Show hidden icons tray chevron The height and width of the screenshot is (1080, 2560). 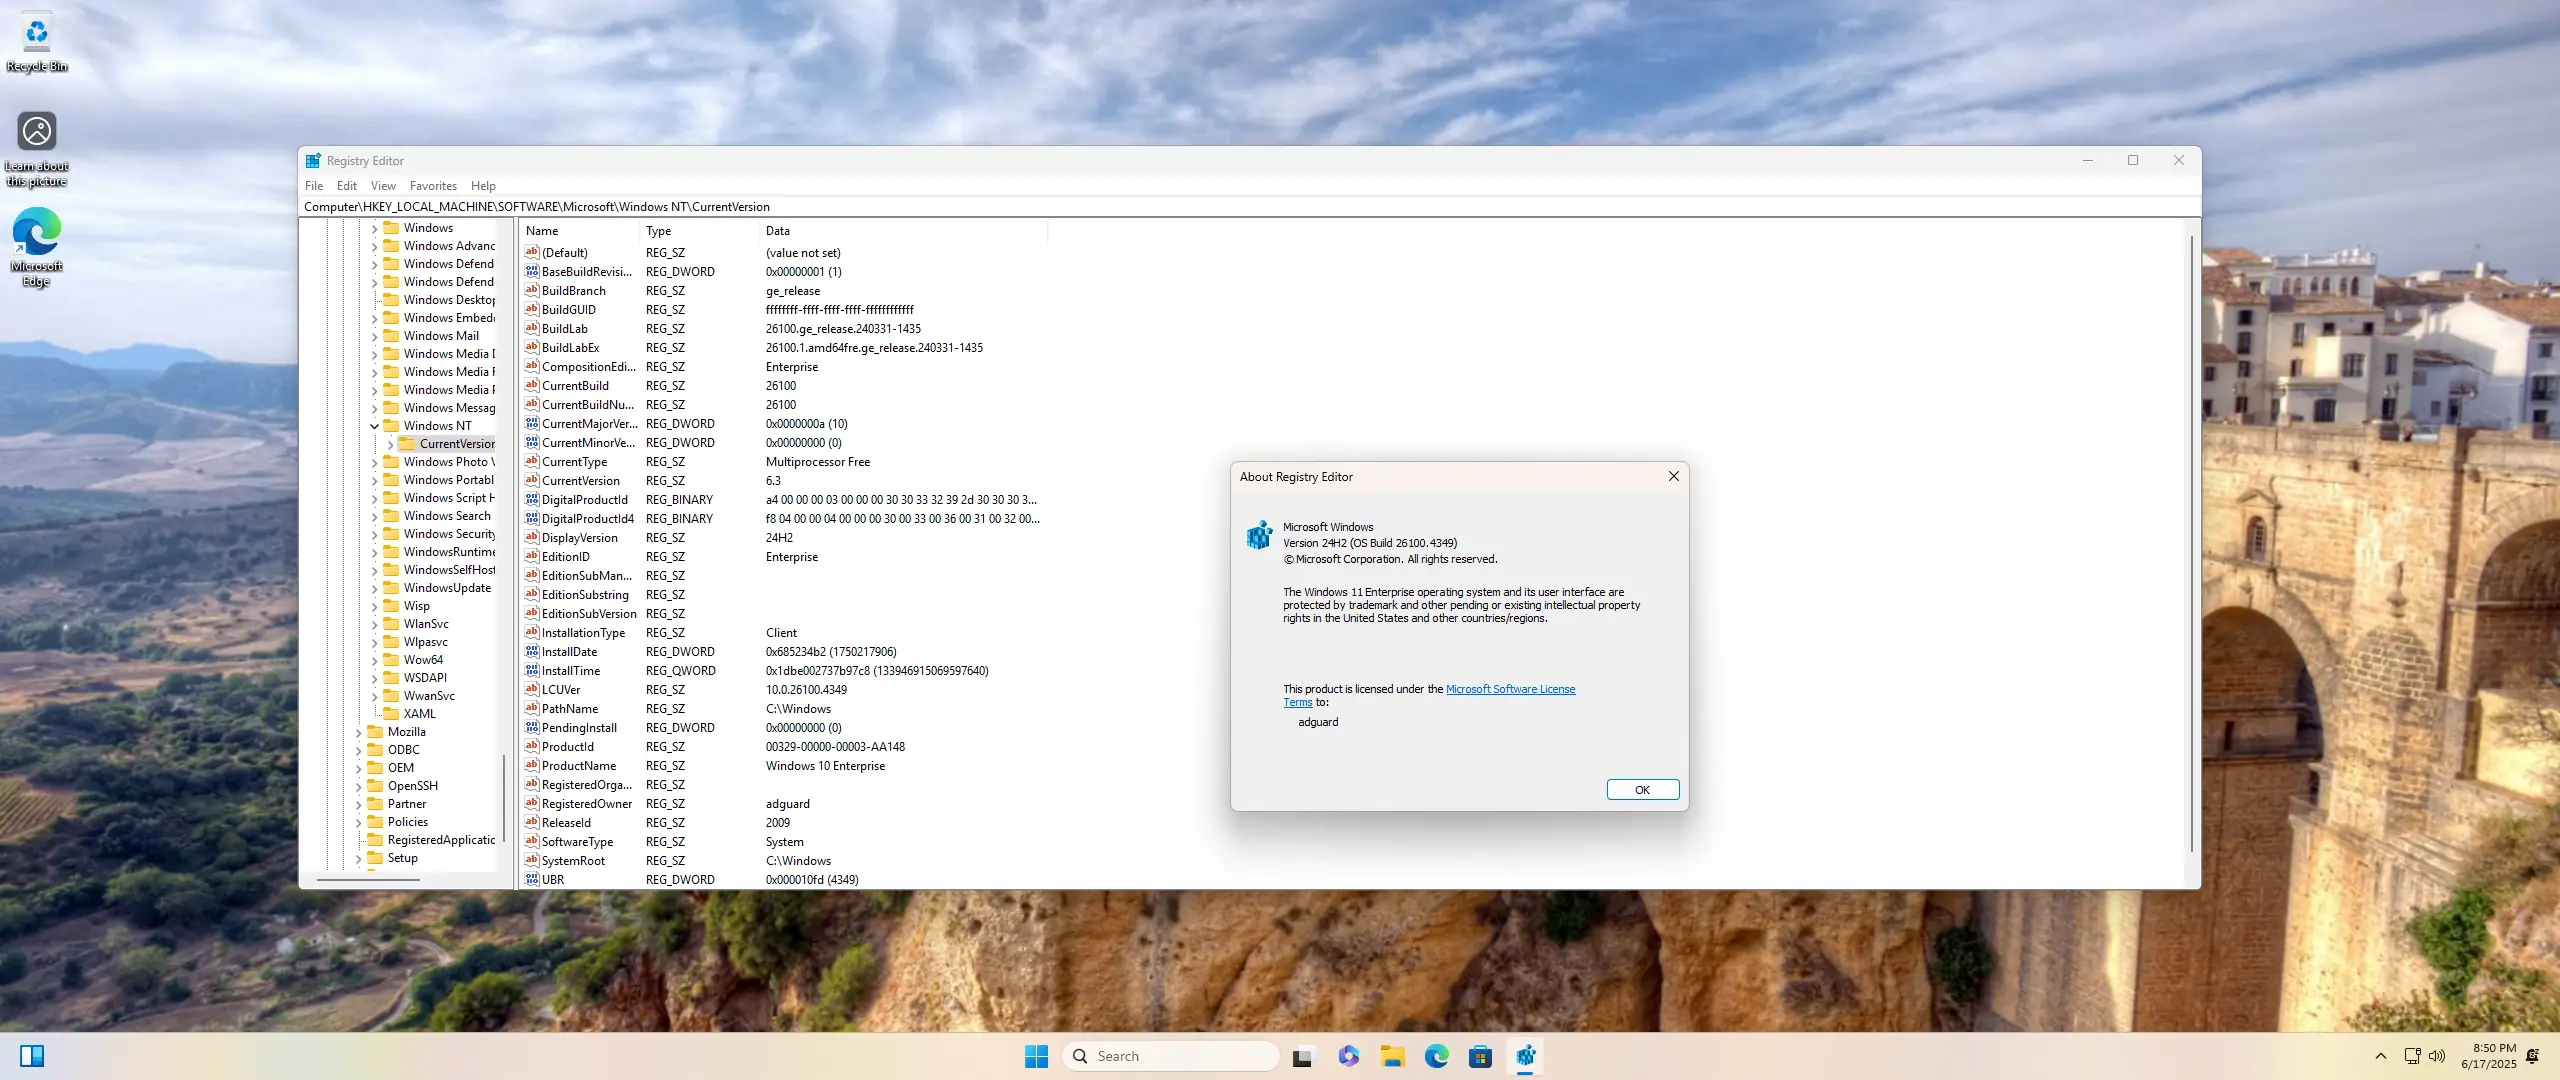[2380, 1056]
